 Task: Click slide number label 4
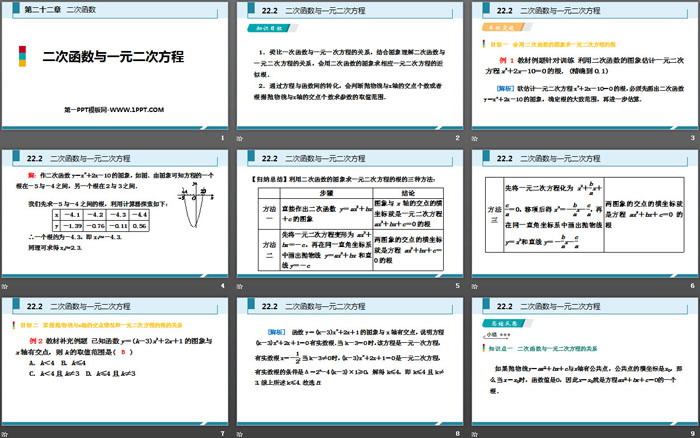pos(222,286)
